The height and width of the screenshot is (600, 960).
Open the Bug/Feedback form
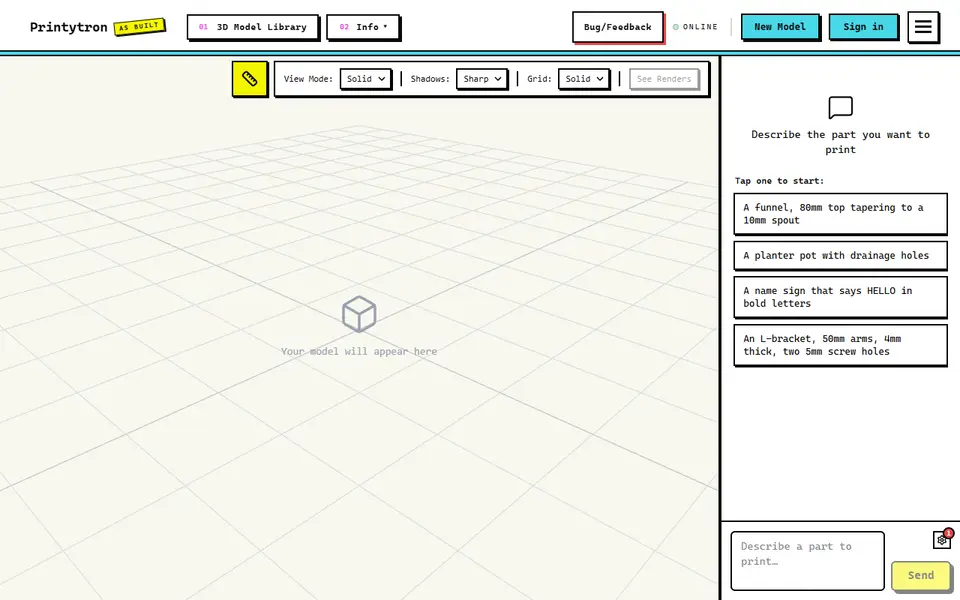tap(617, 27)
